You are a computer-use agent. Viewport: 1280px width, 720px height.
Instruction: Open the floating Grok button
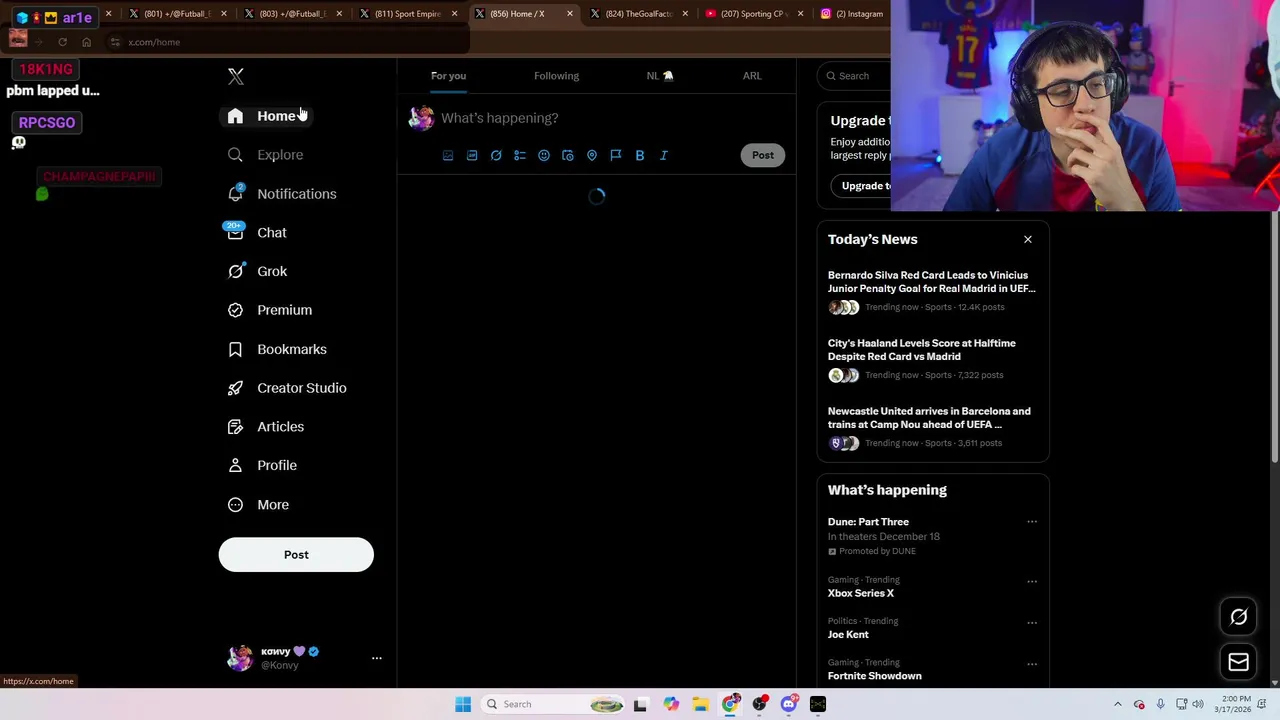[x=1238, y=617]
